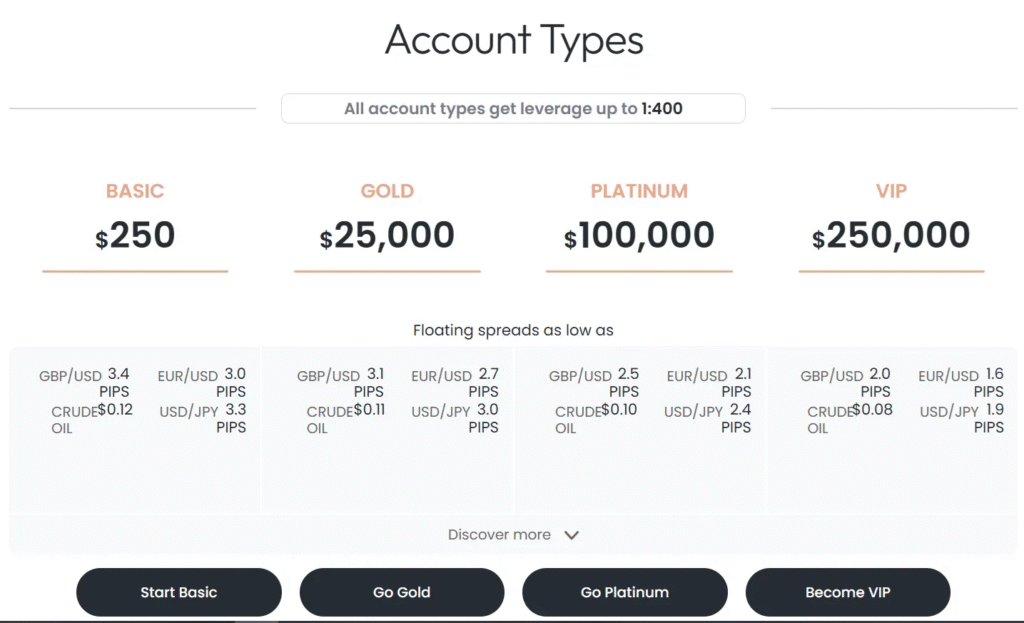
Task: Select the VIP account heading
Action: (891, 191)
